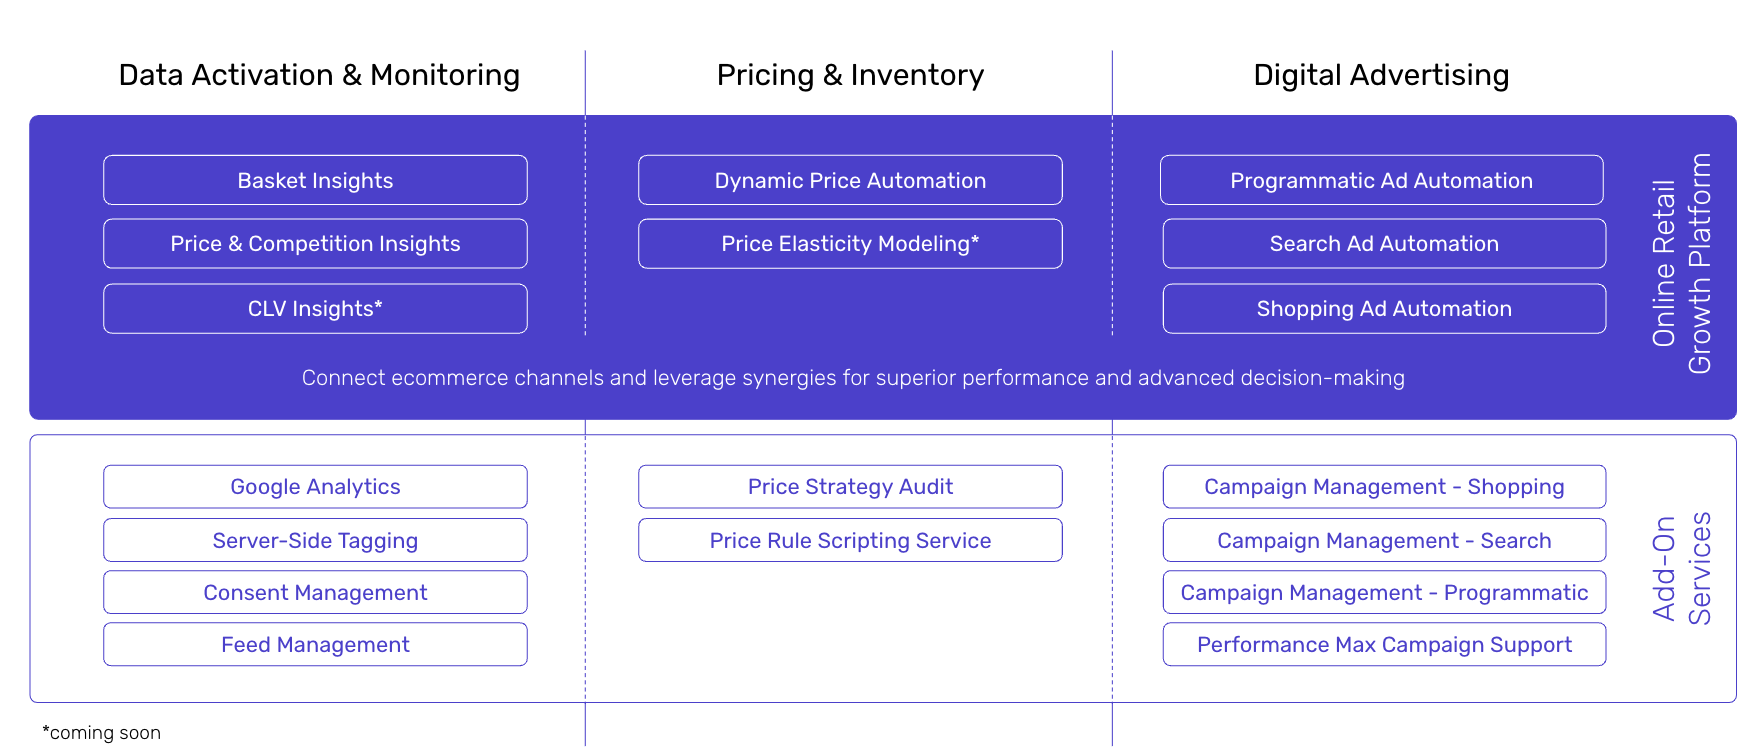This screenshot has height=756, width=1760.
Task: Choose Dynamic Price Automation
Action: (x=850, y=180)
